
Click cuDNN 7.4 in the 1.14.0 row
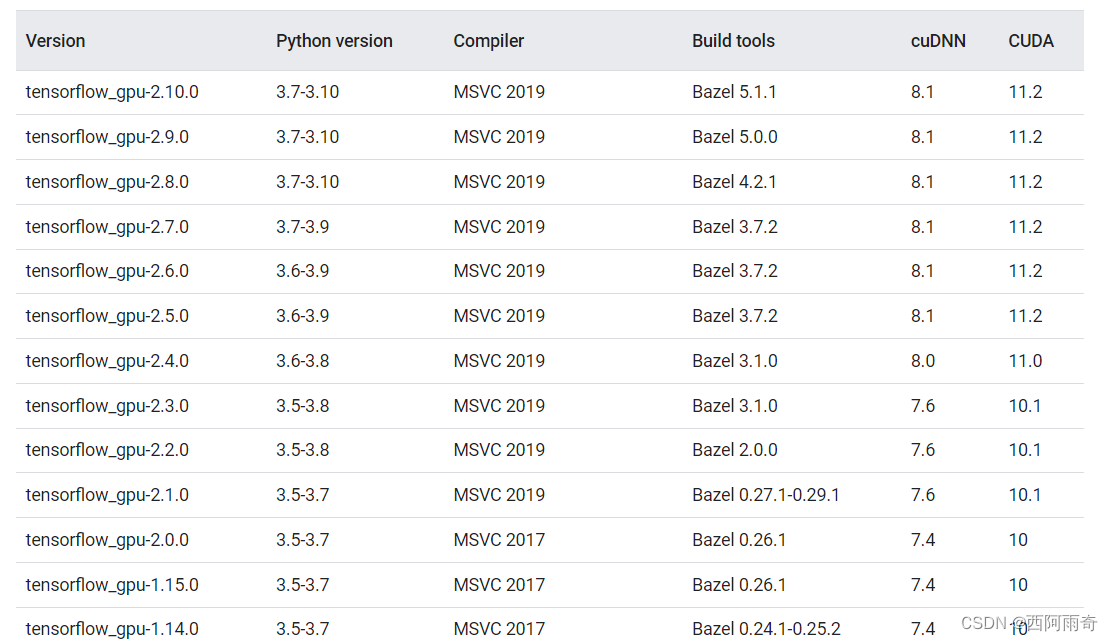923,629
